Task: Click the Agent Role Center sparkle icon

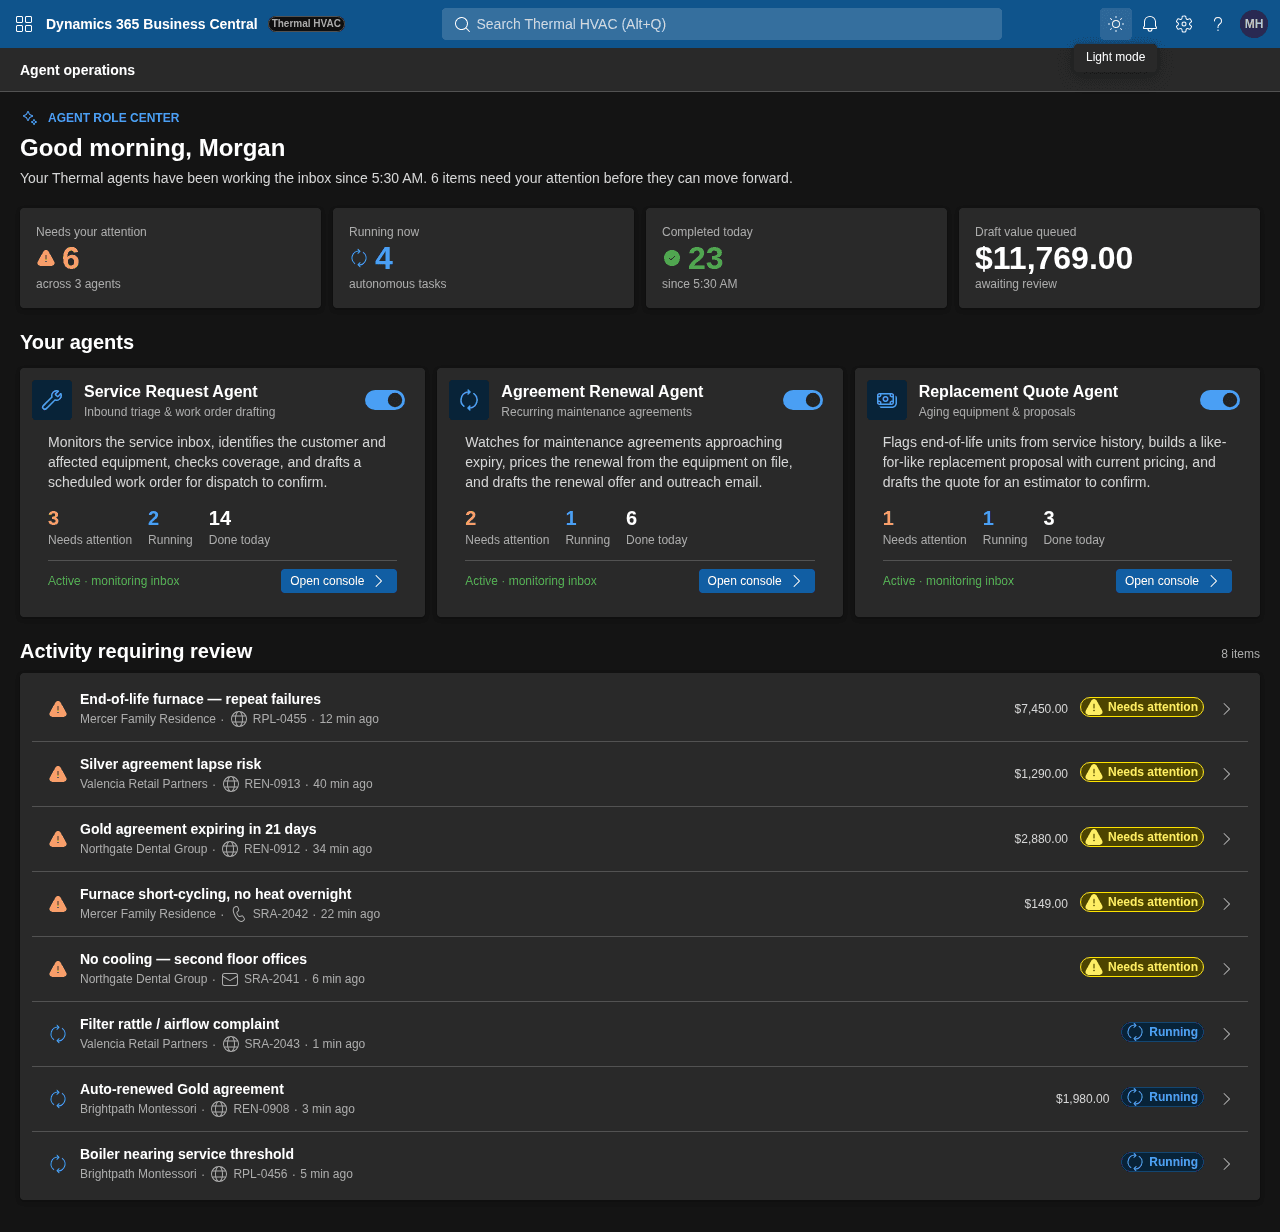Action: 30,118
